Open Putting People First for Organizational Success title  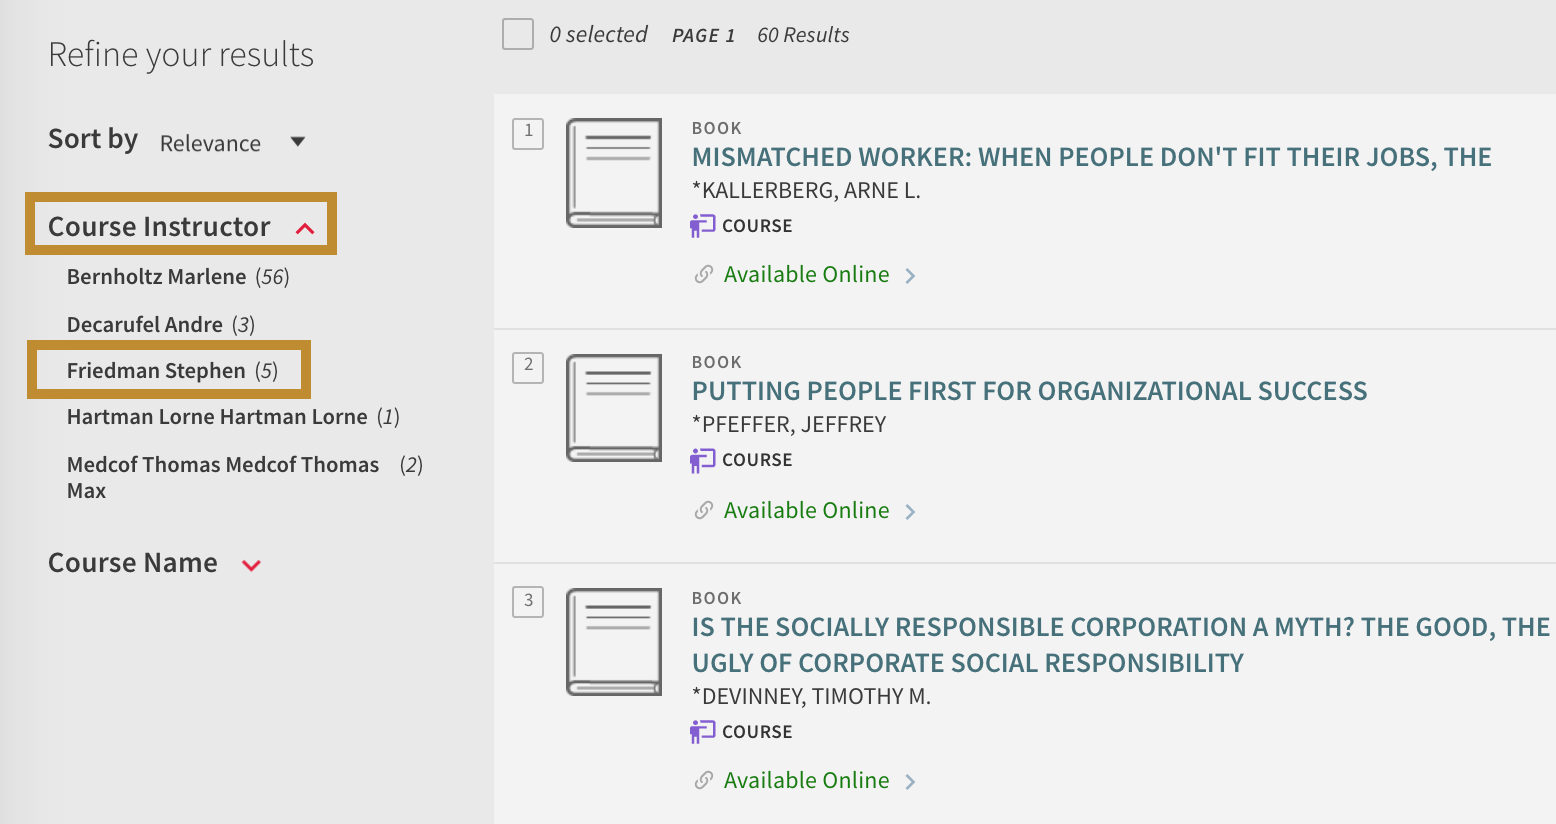click(x=1029, y=391)
